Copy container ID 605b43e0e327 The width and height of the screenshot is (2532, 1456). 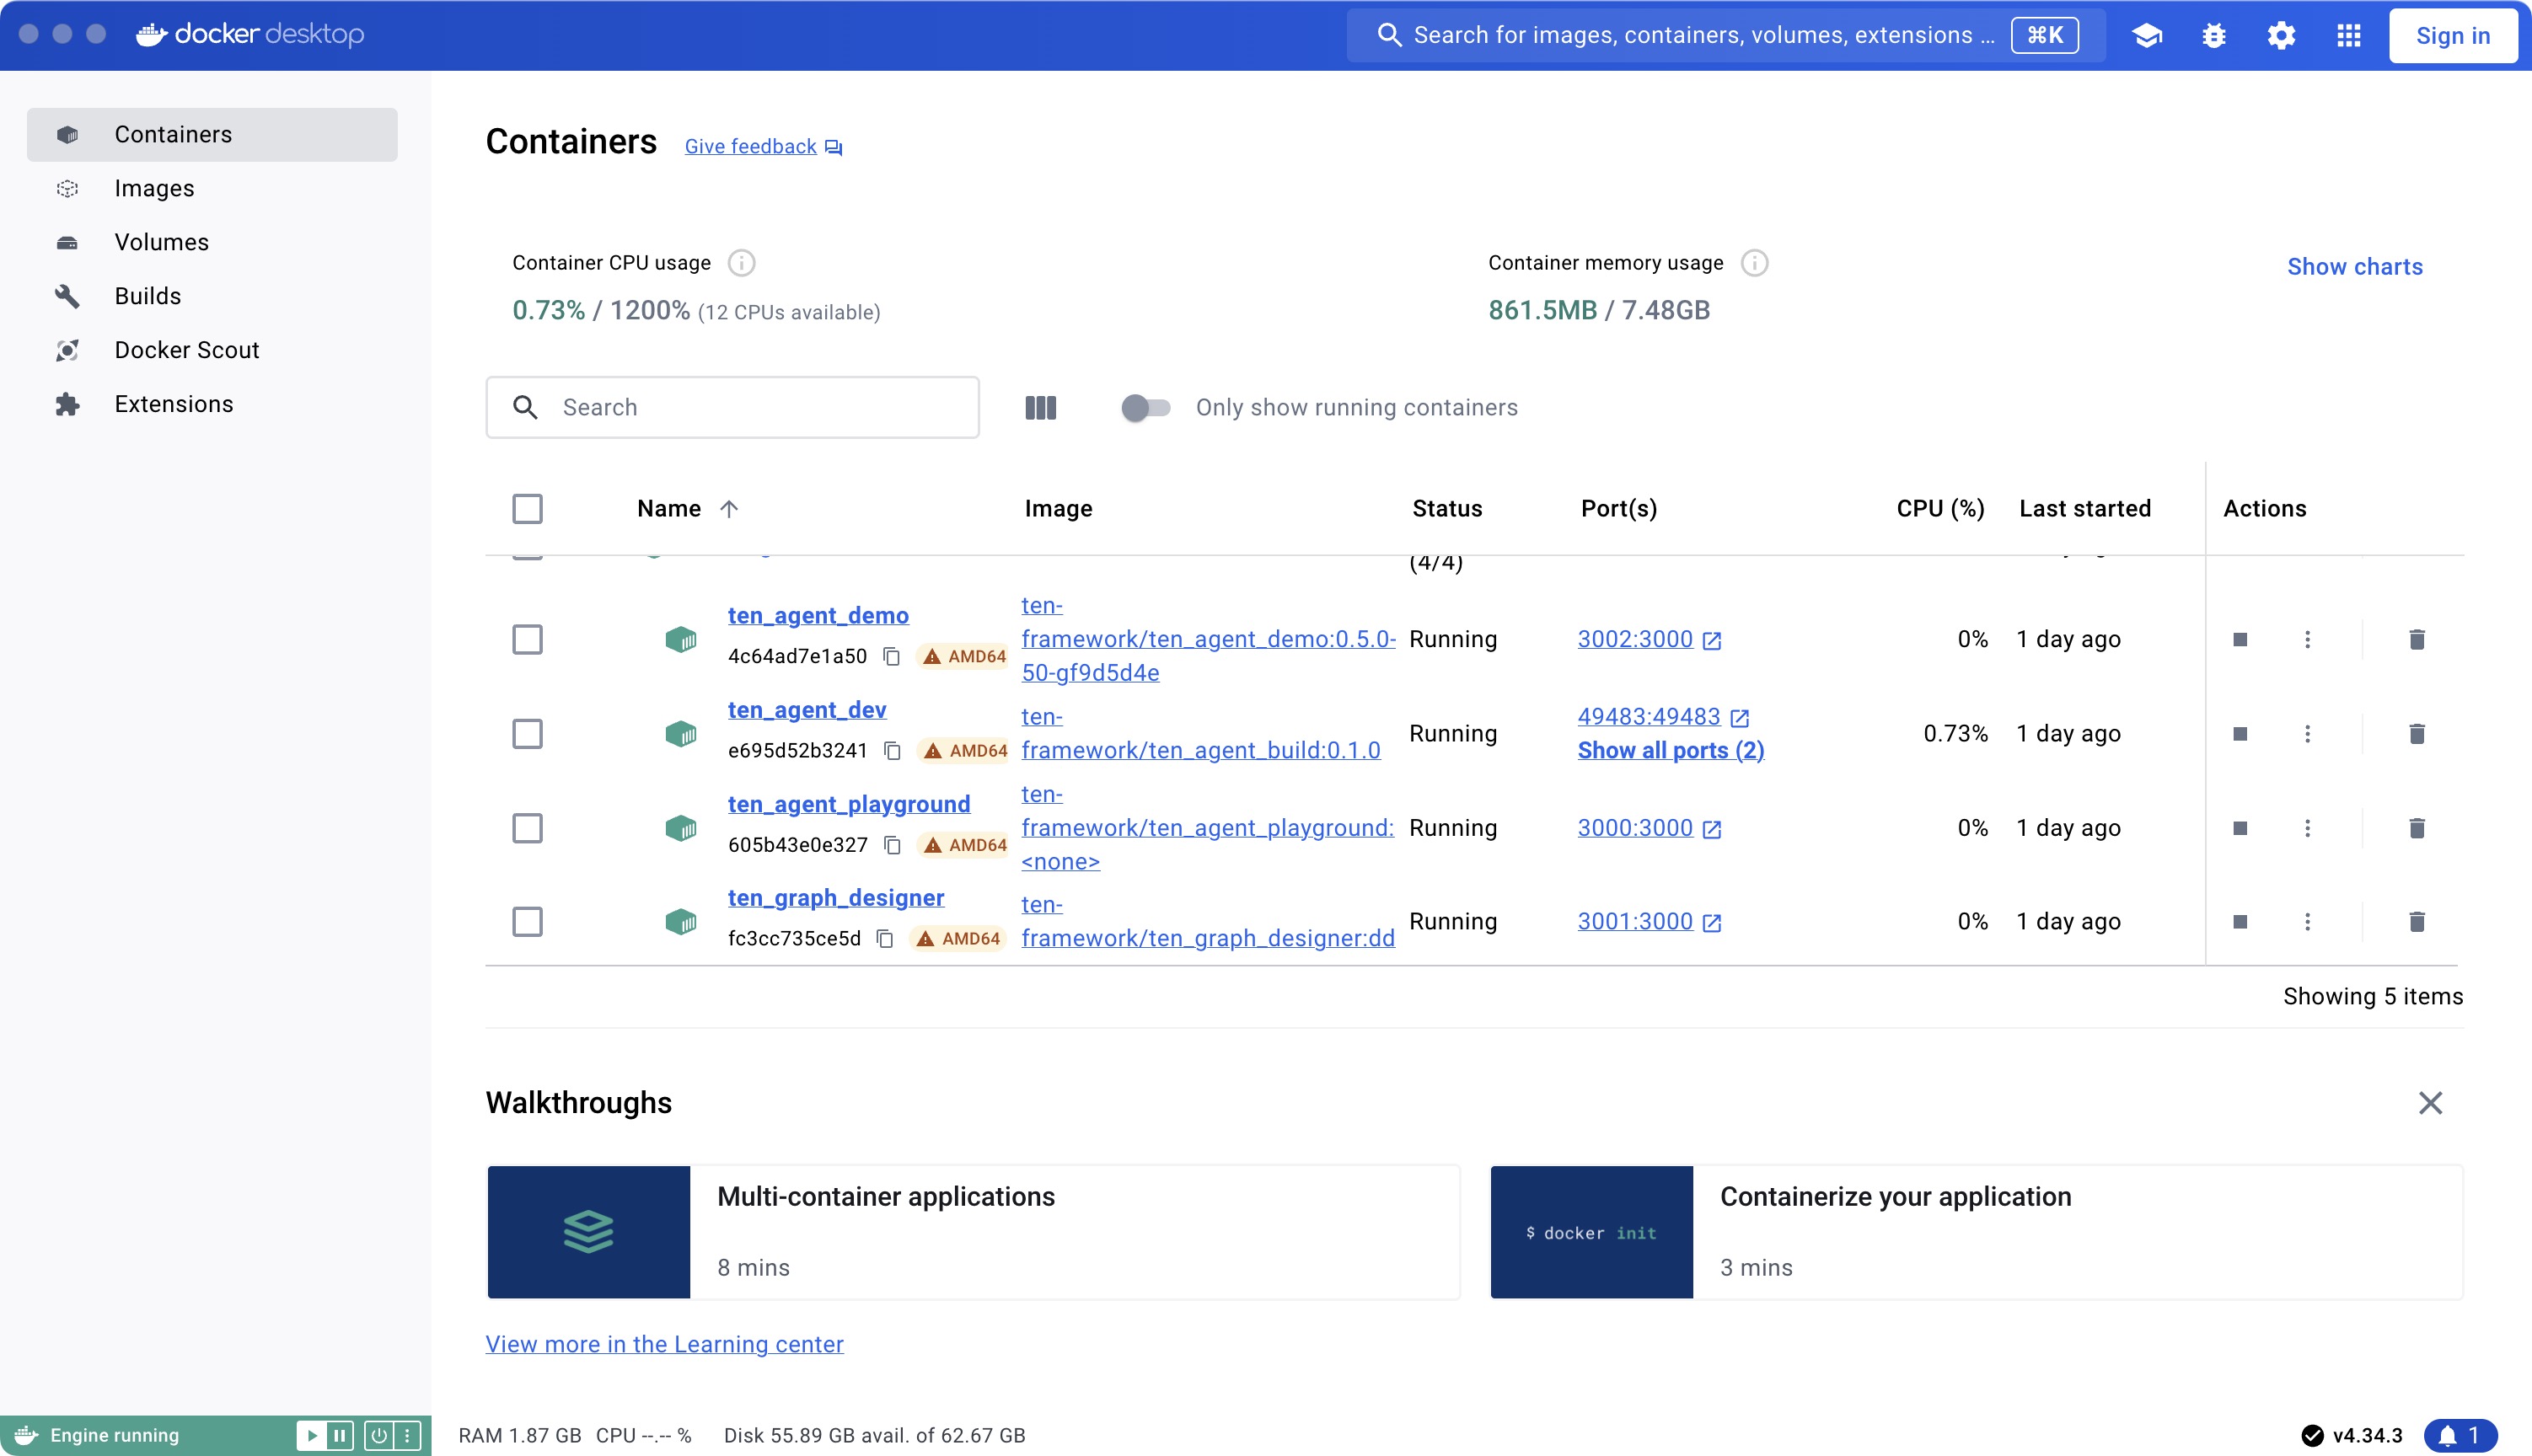click(x=892, y=846)
